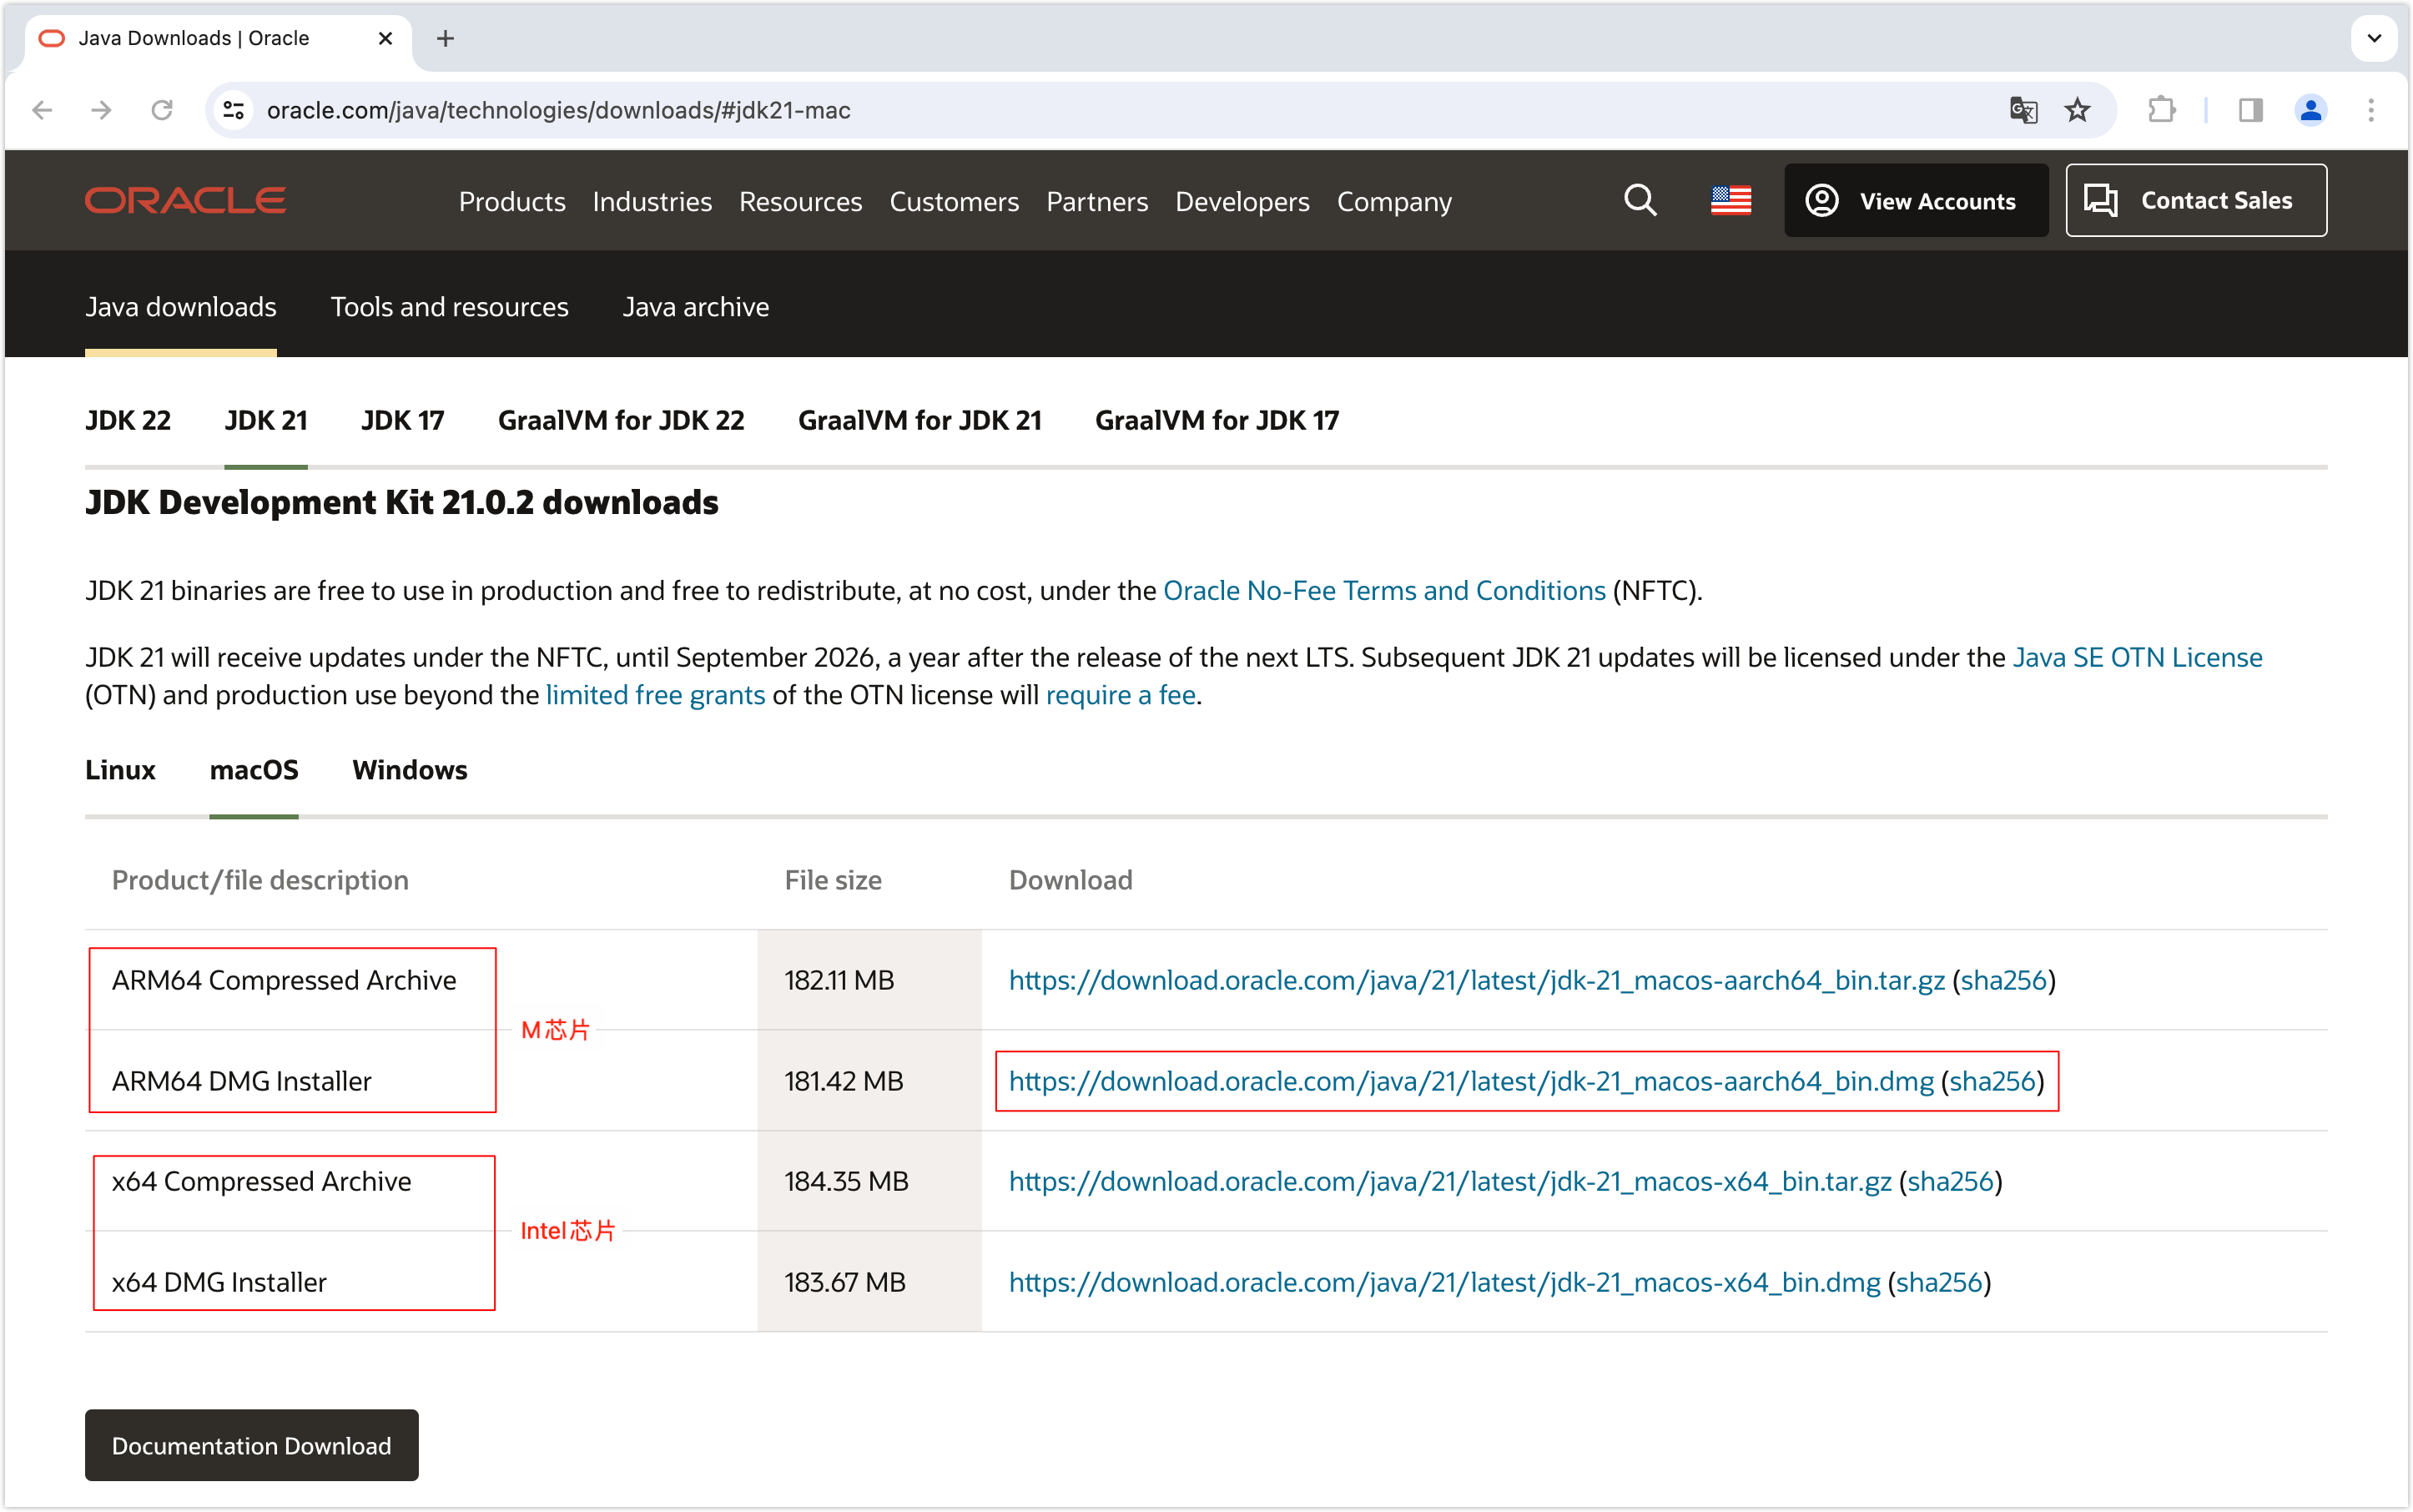The height and width of the screenshot is (1512, 2413).
Task: Switch to the Windows platform tab
Action: coord(409,770)
